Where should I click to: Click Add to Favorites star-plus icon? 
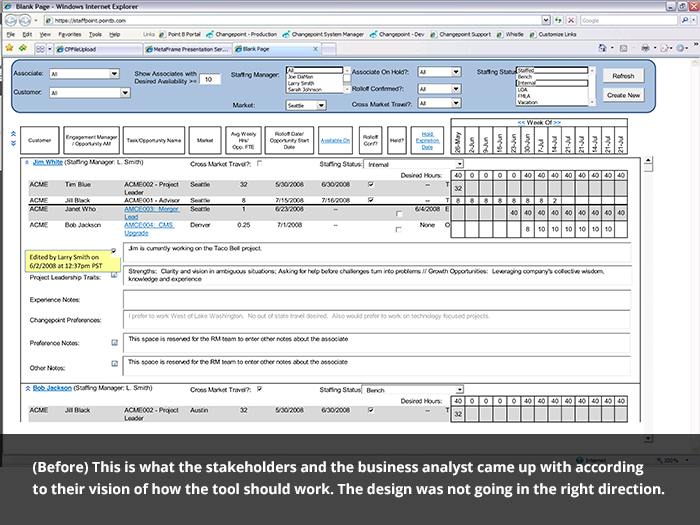(x=22, y=48)
